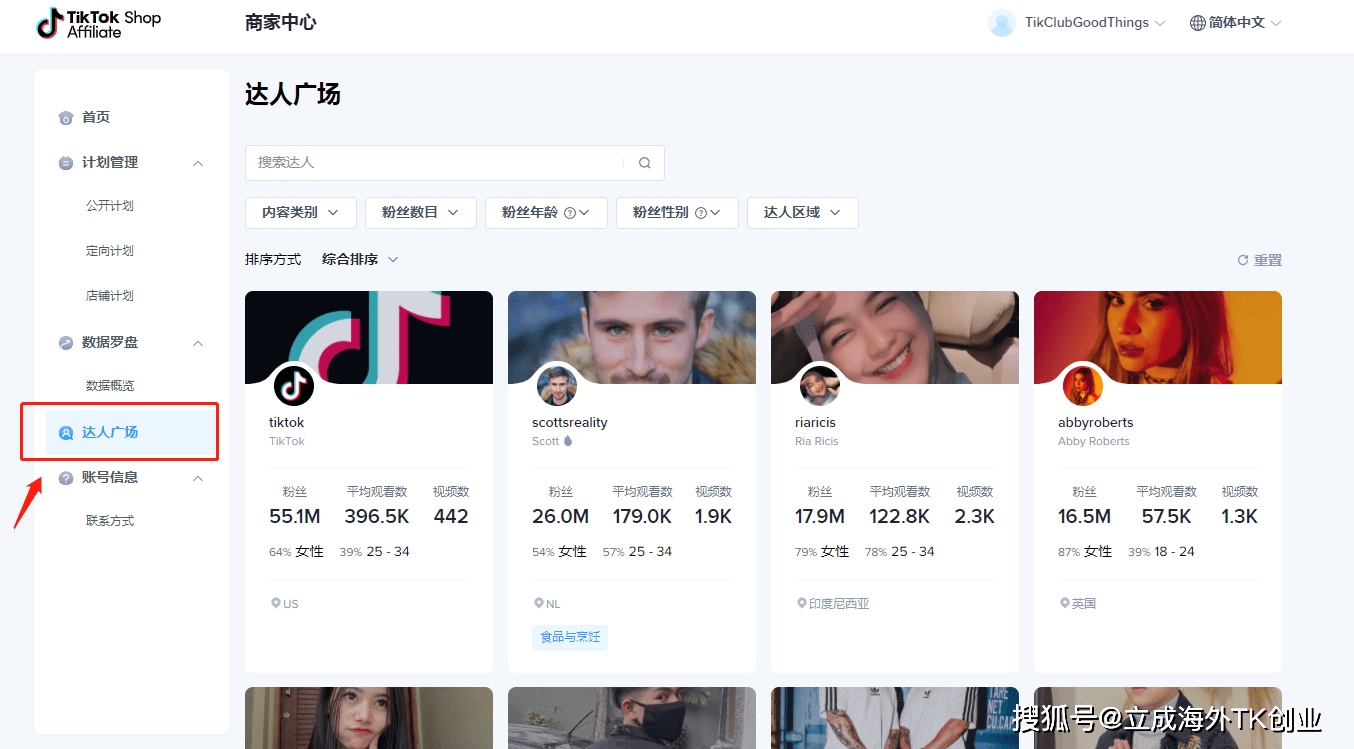Open the abbyroberts creator name link
The image size is (1354, 749).
(x=1096, y=423)
